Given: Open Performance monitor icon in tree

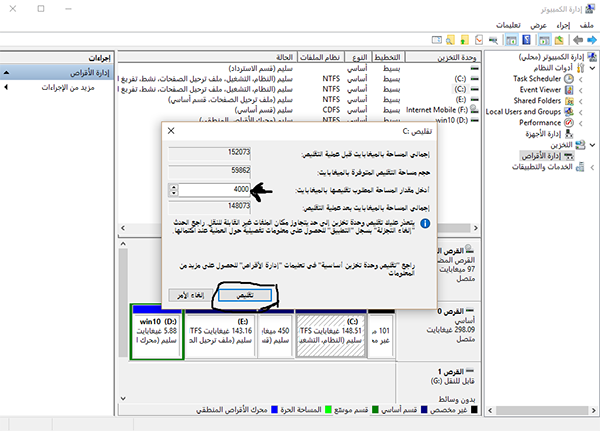Looking at the screenshot, I should pyautogui.click(x=569, y=122).
